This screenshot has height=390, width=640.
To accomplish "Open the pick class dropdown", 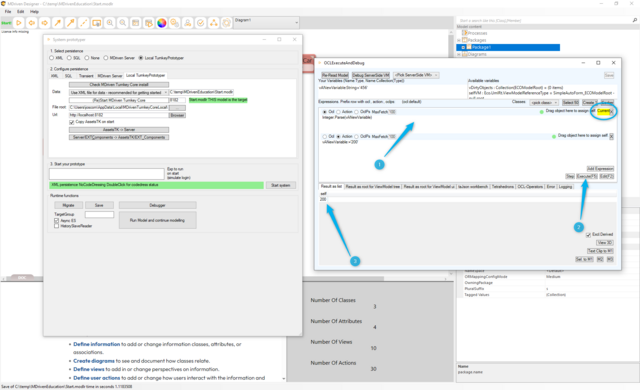I will tap(544, 102).
